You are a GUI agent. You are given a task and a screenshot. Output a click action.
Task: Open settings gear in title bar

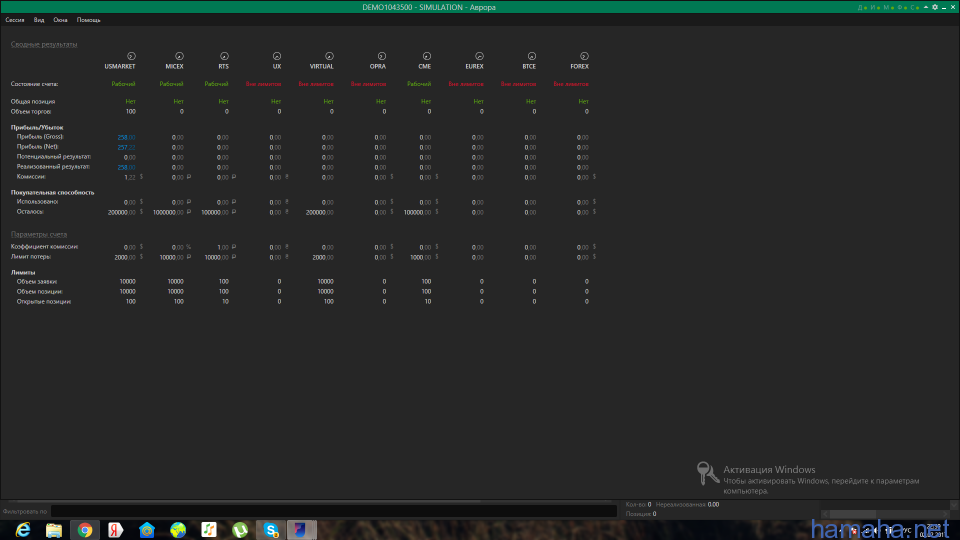point(935,7)
